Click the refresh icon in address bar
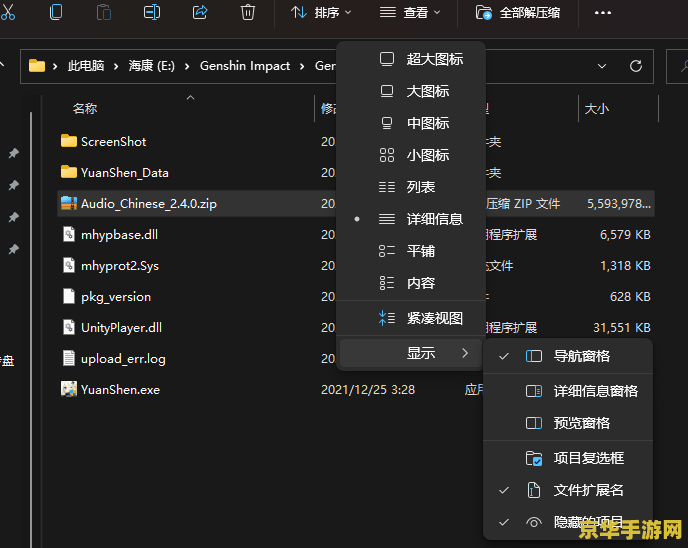This screenshot has width=688, height=548. [x=636, y=66]
